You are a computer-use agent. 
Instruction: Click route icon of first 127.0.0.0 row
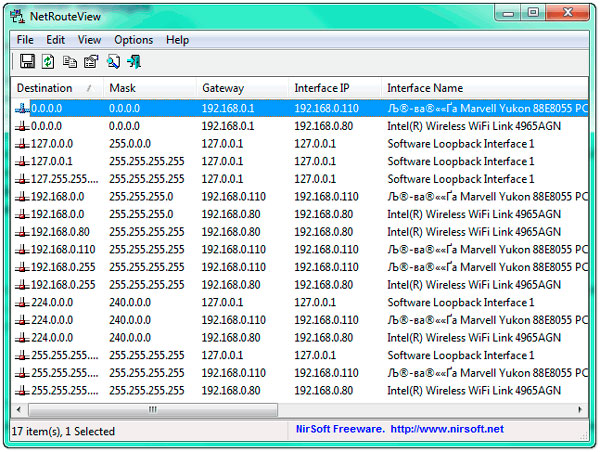tap(23, 144)
